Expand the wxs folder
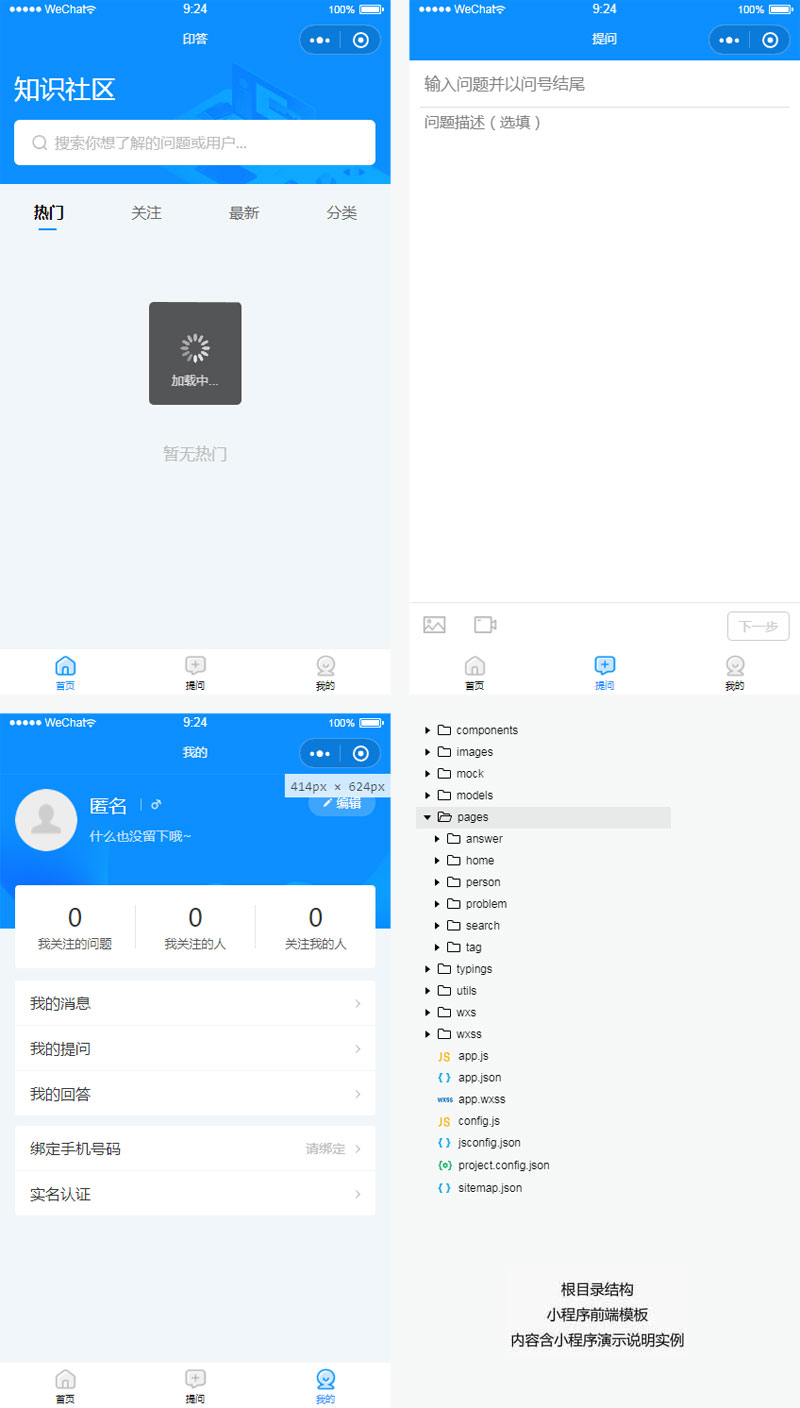The image size is (800, 1408). coord(428,1012)
